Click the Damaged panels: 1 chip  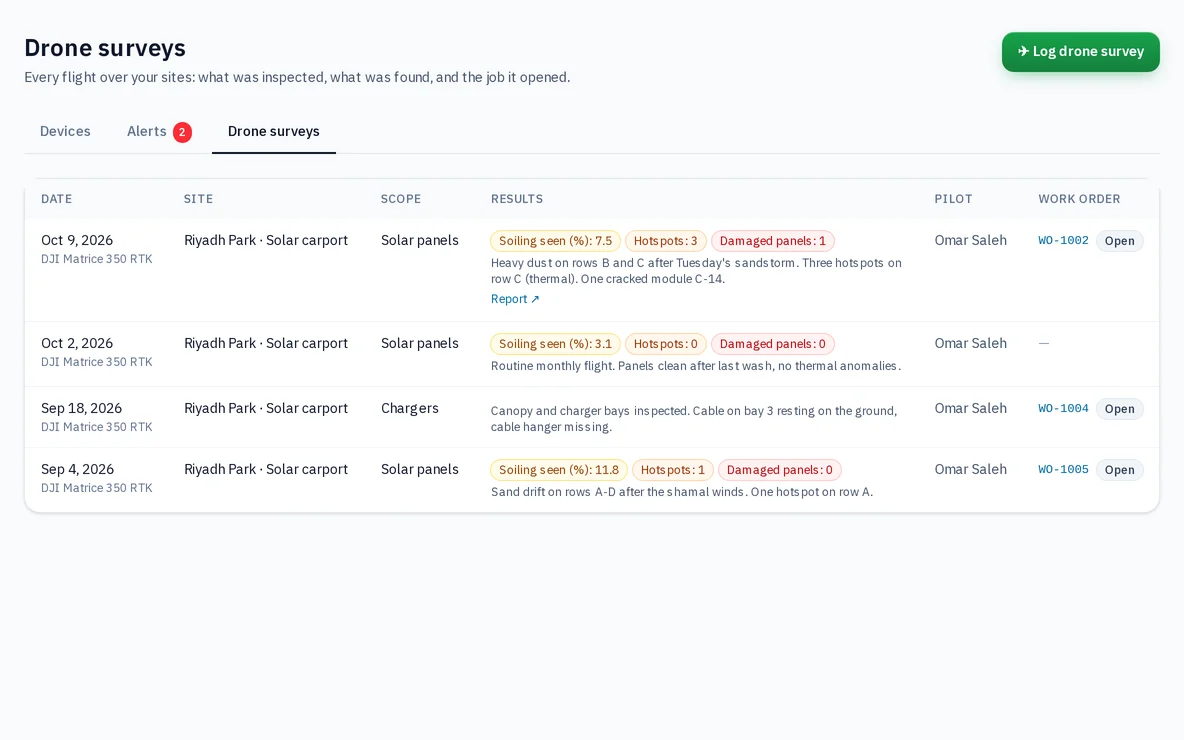pyautogui.click(x=772, y=241)
